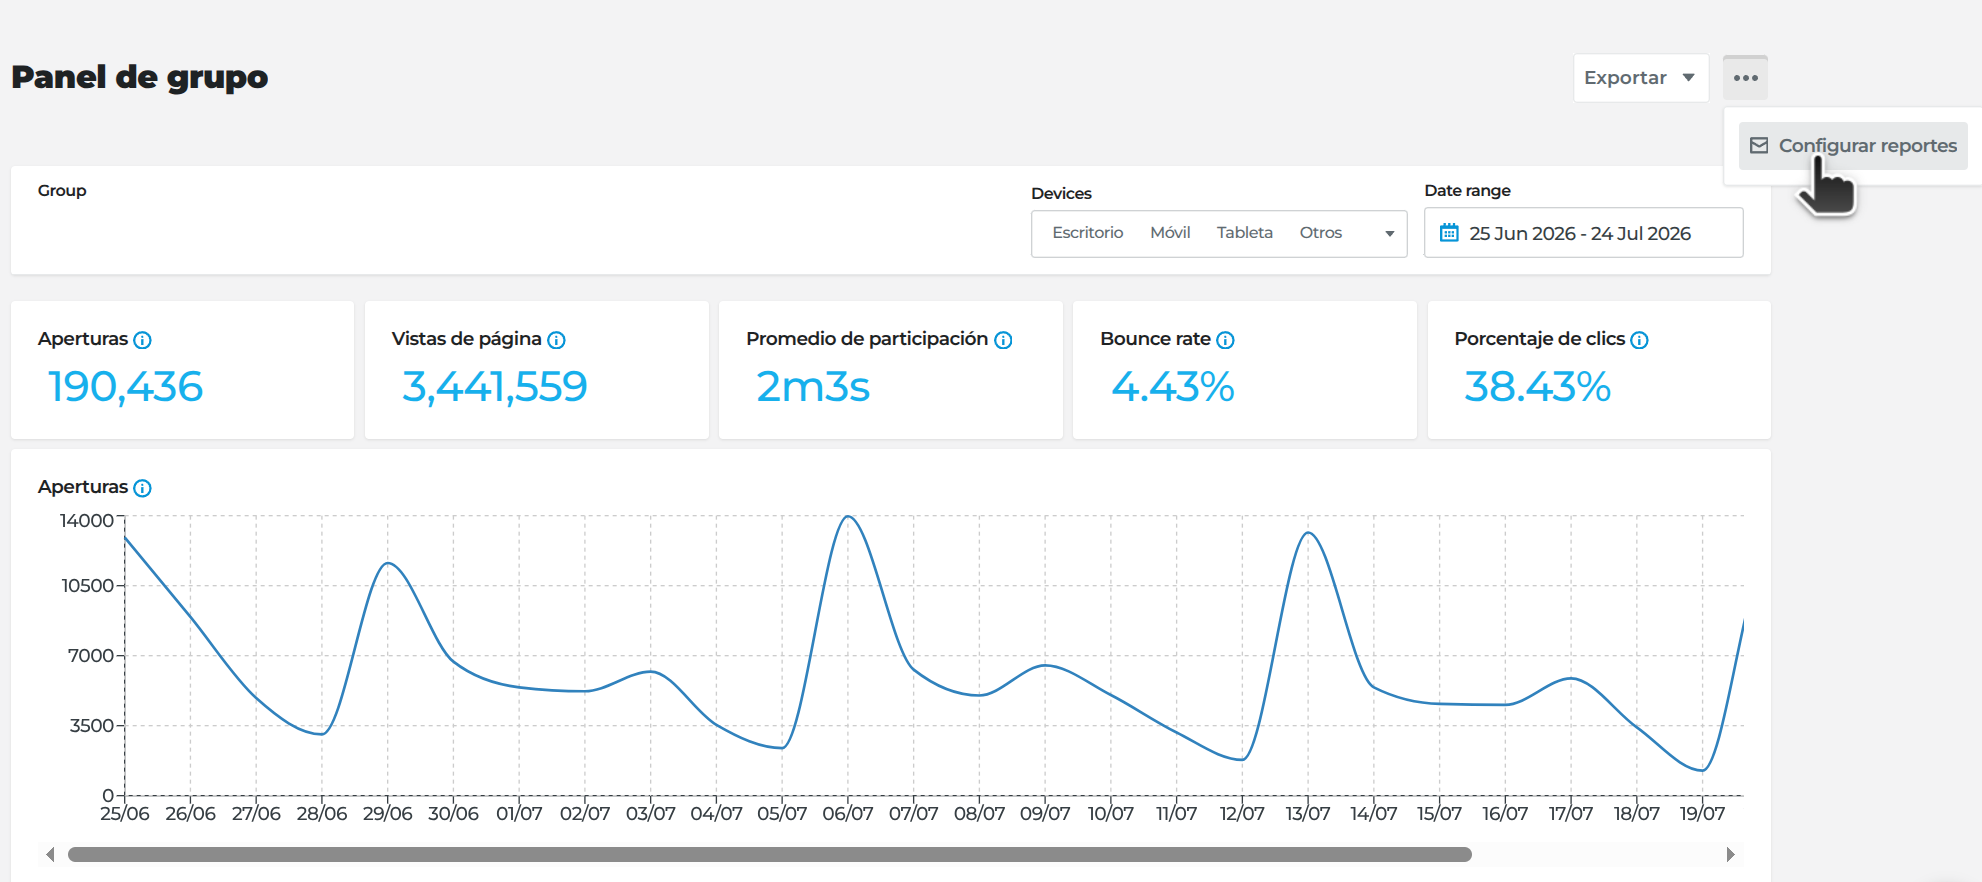Click the 06/07 peak on Aperturas chart

(848, 517)
